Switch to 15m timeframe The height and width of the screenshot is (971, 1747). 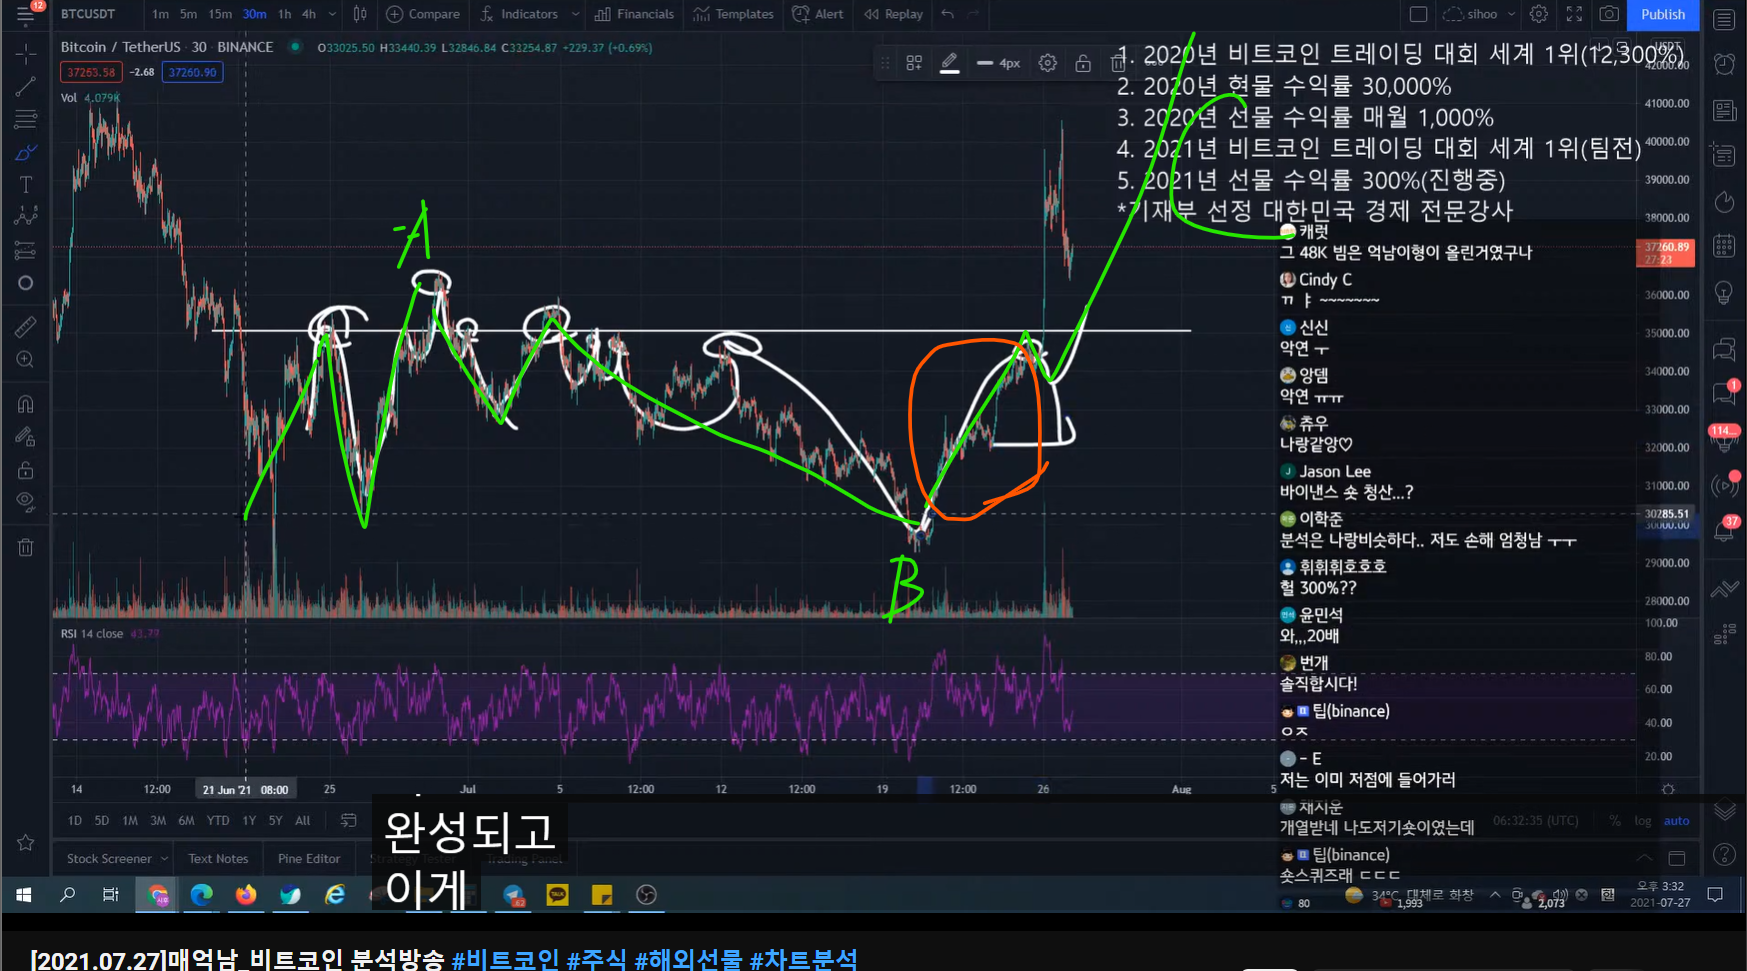point(220,14)
